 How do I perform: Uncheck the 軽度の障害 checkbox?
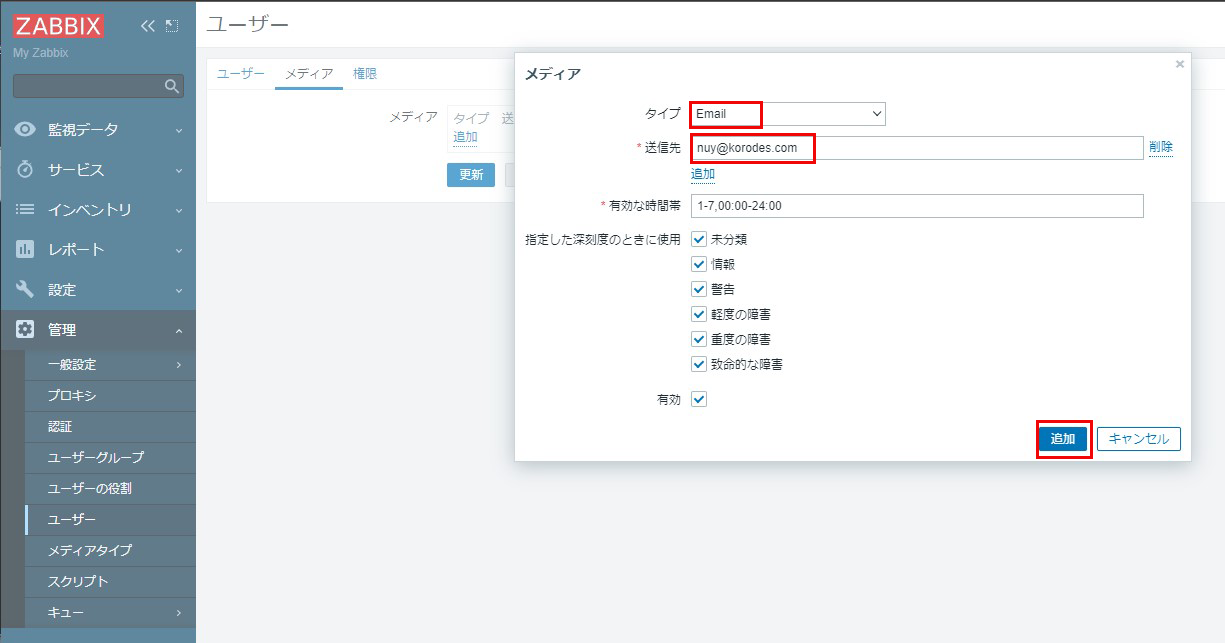699,315
